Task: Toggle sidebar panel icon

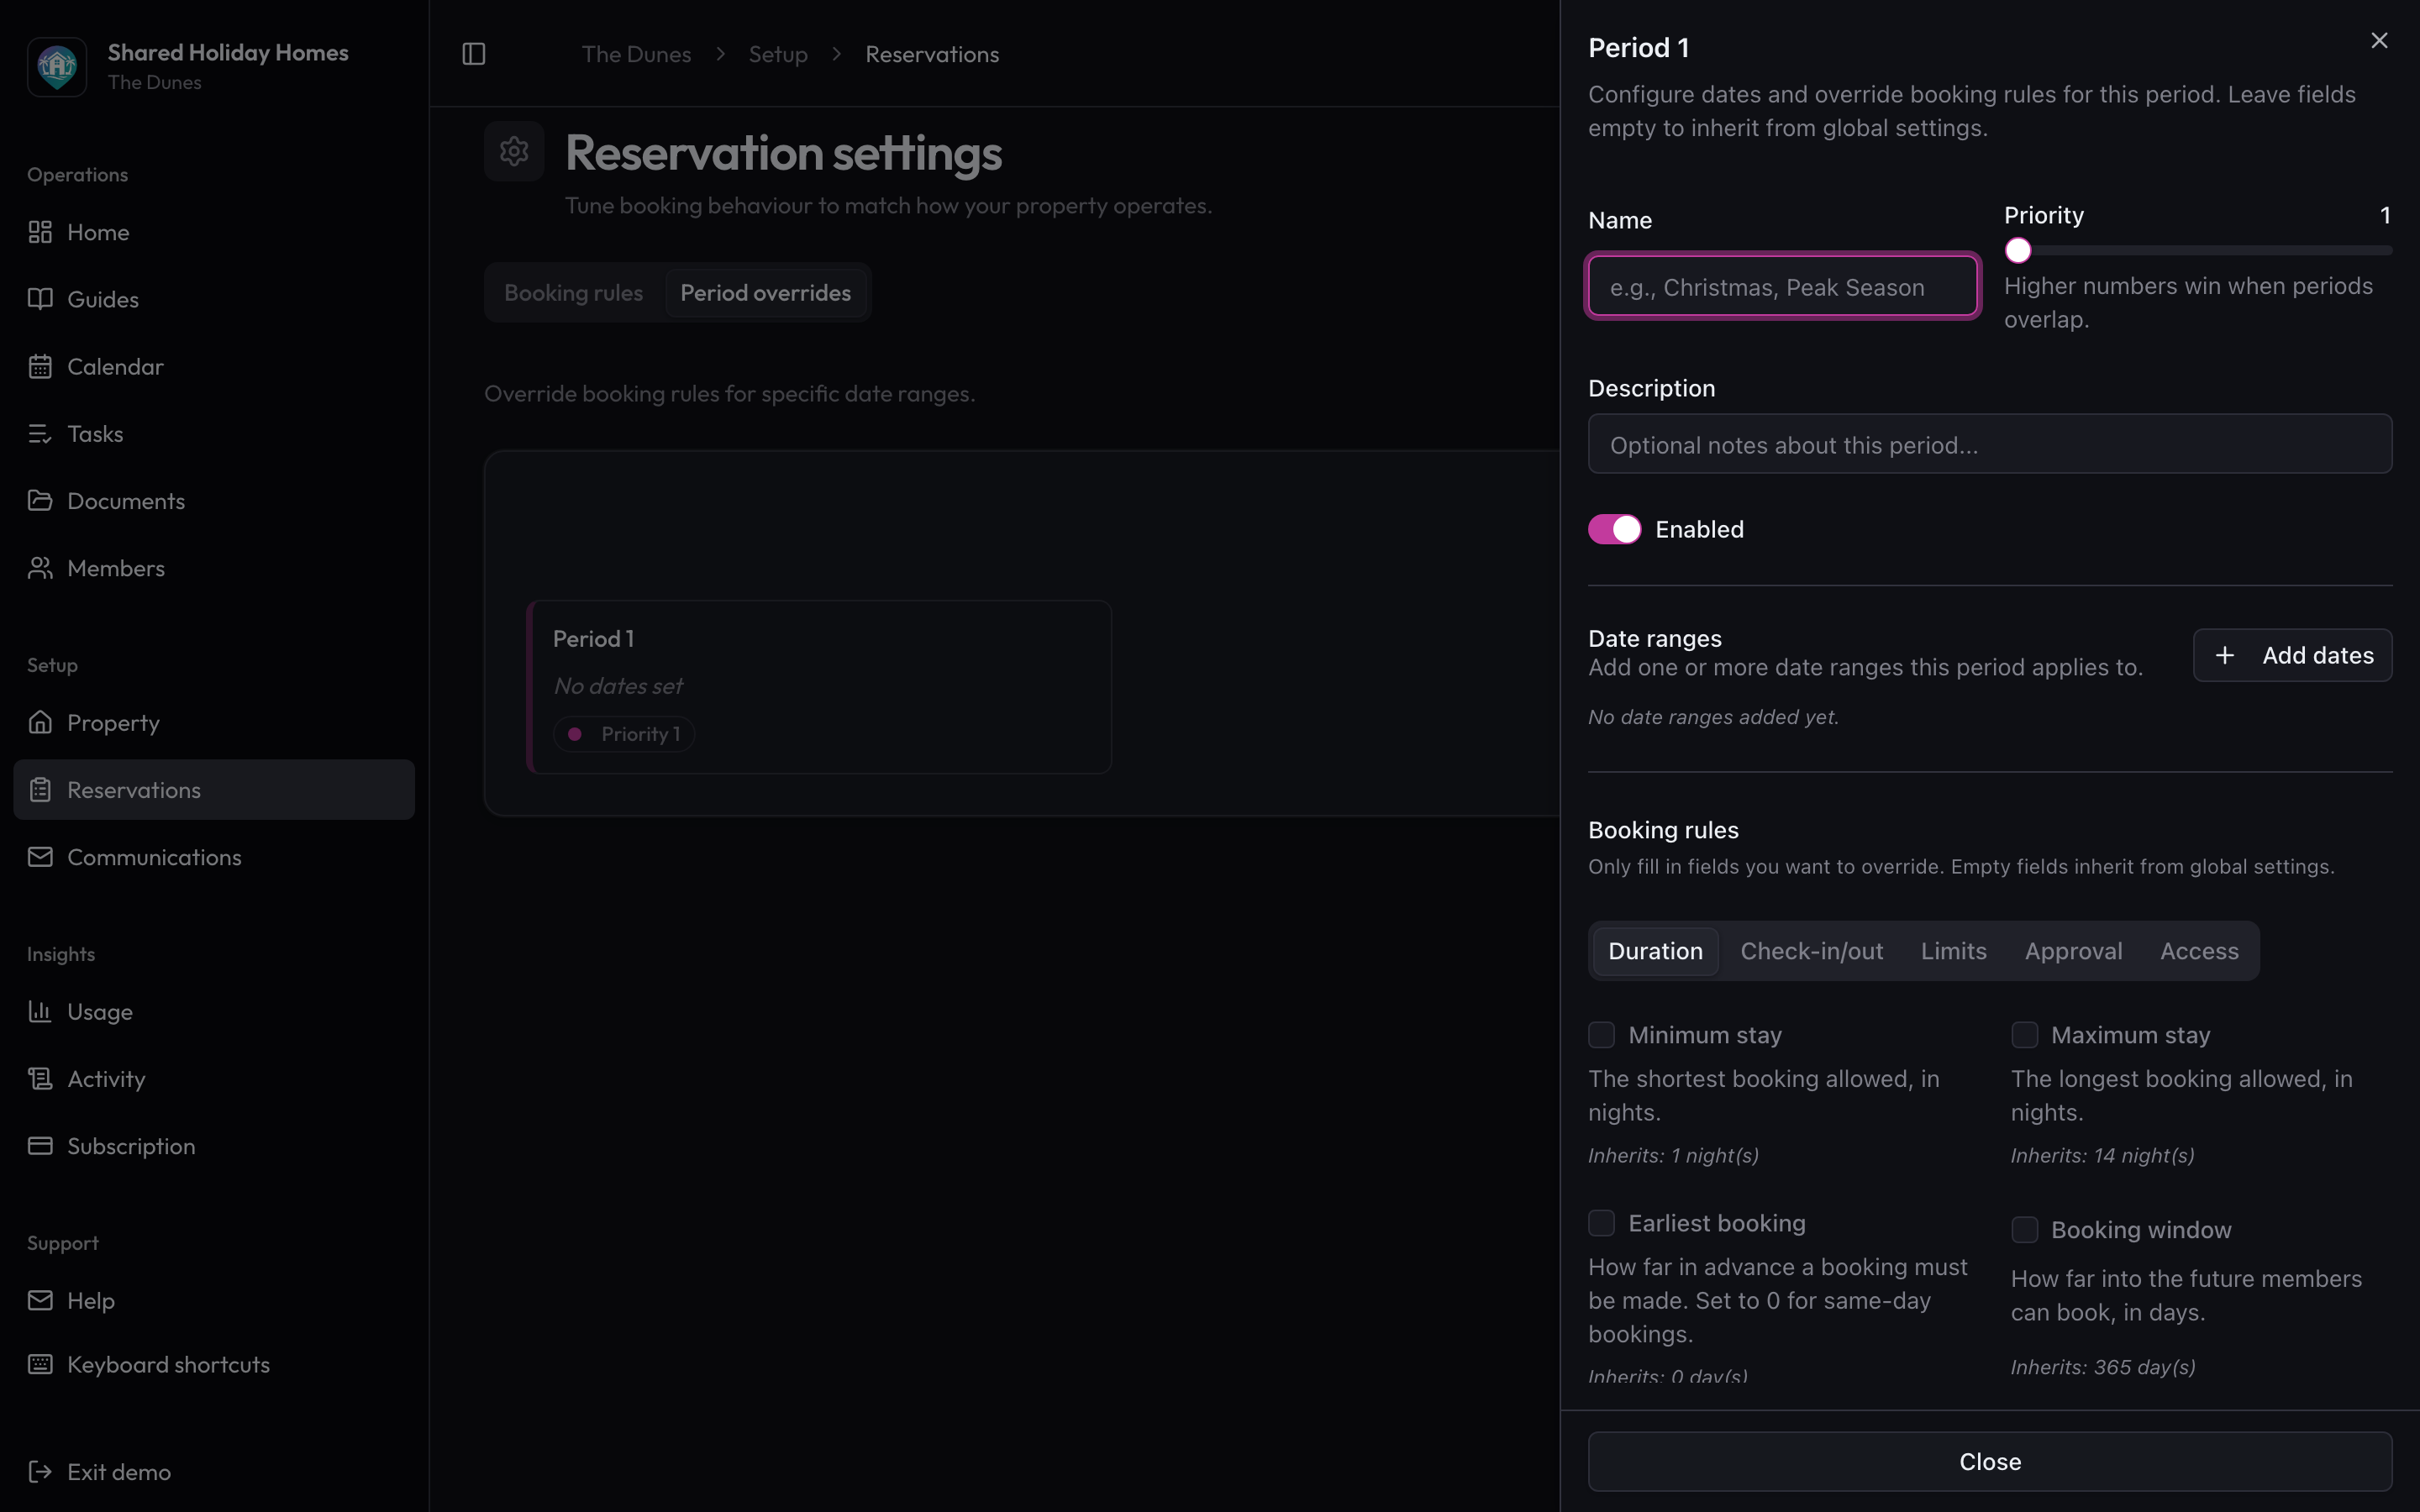Action: 474,54
